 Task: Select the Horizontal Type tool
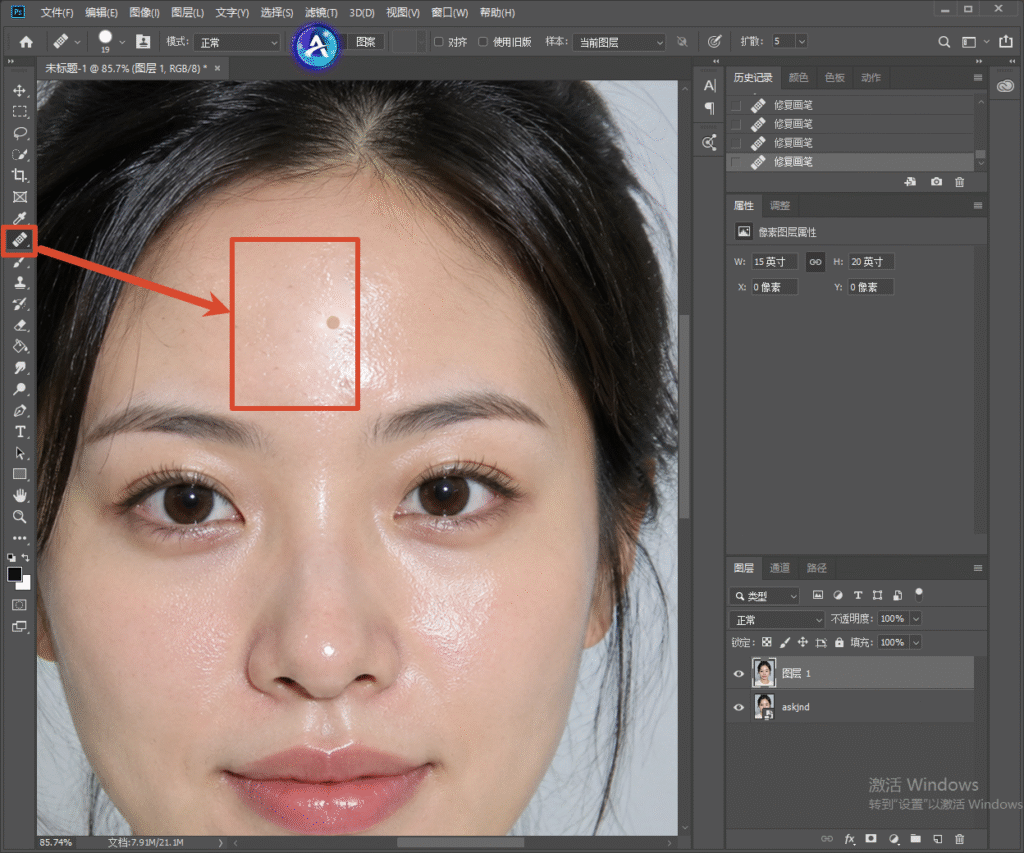[20, 432]
